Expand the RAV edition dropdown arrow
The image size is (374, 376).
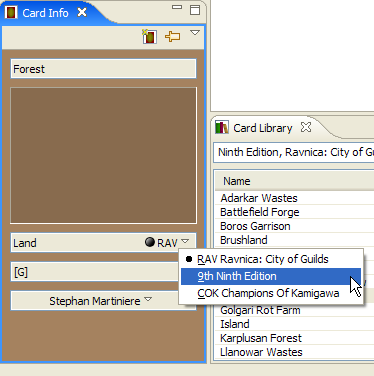(x=185, y=241)
